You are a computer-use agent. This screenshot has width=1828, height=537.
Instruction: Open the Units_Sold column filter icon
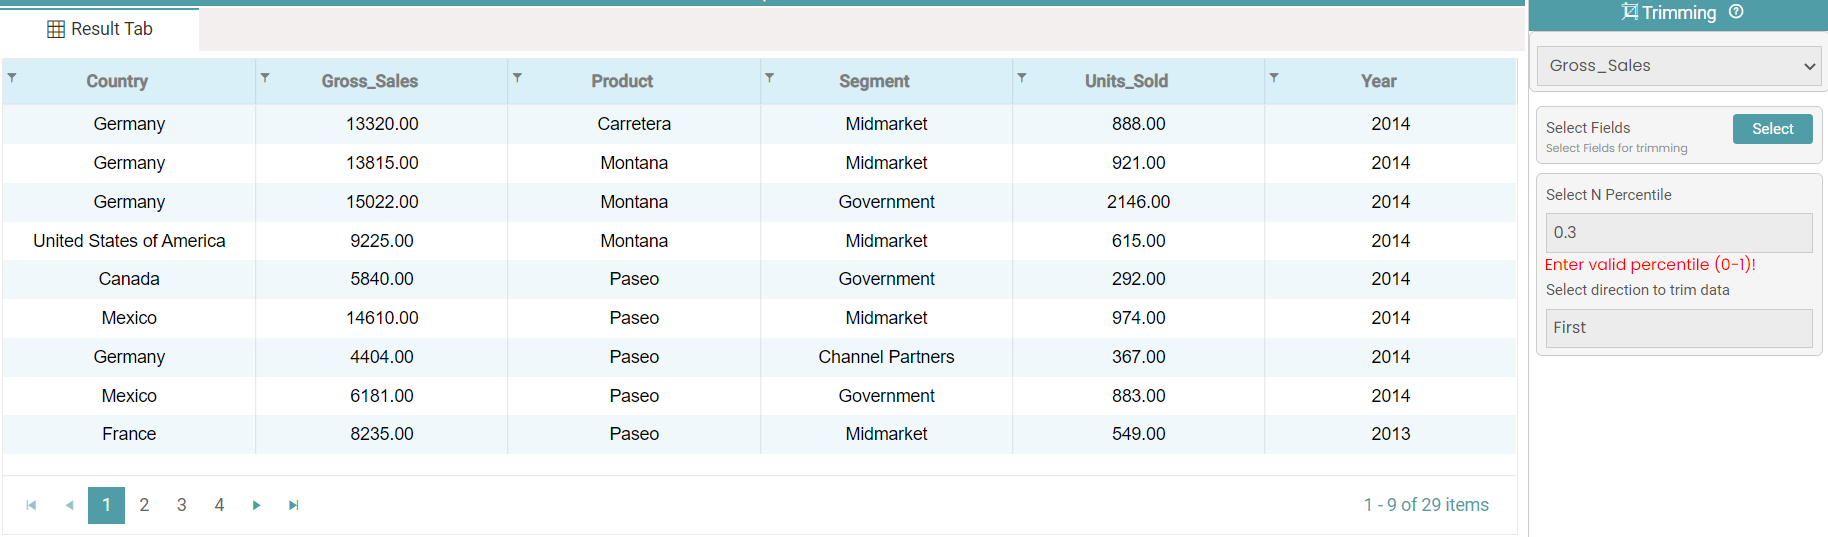(x=1021, y=77)
